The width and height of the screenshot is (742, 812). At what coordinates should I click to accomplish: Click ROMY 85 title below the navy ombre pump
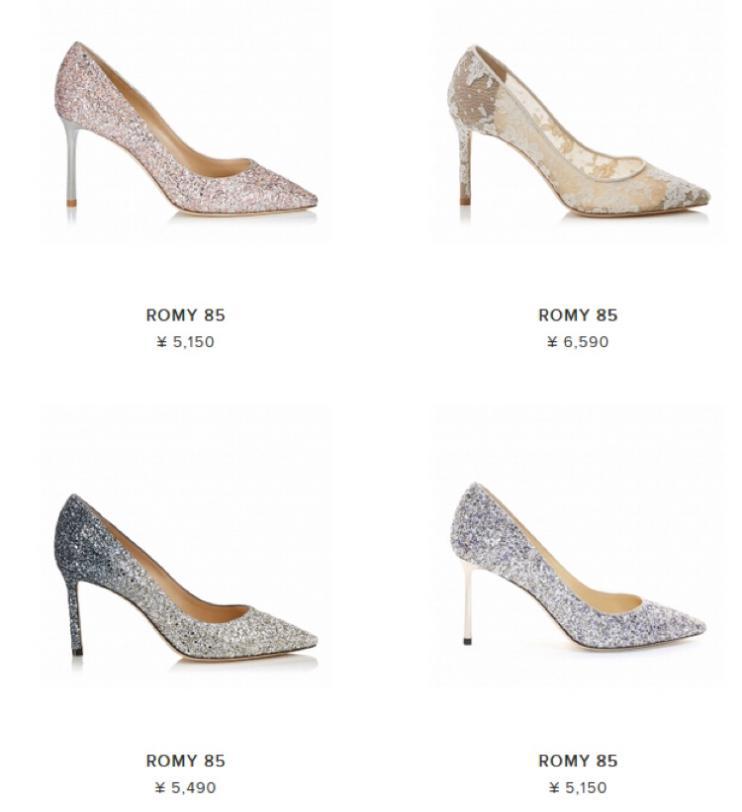point(185,761)
